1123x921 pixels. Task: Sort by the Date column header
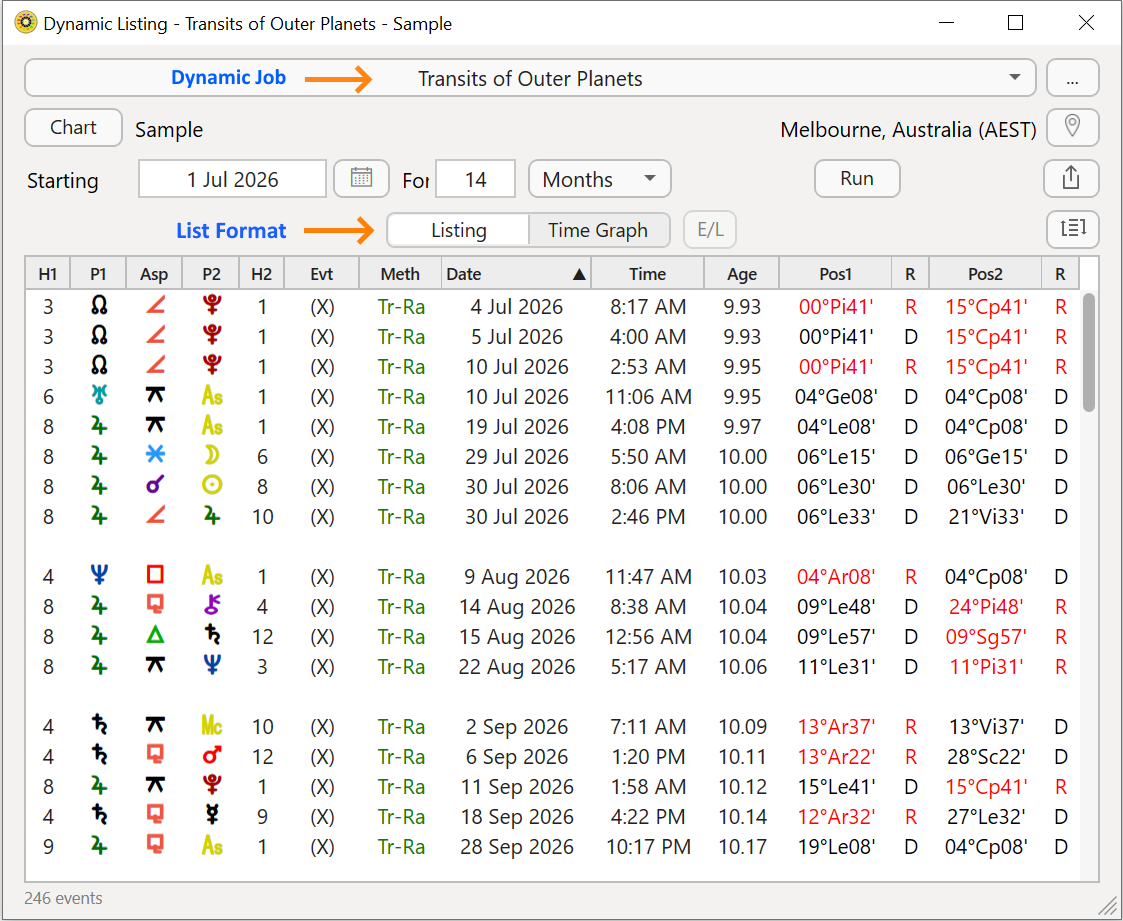pos(516,274)
